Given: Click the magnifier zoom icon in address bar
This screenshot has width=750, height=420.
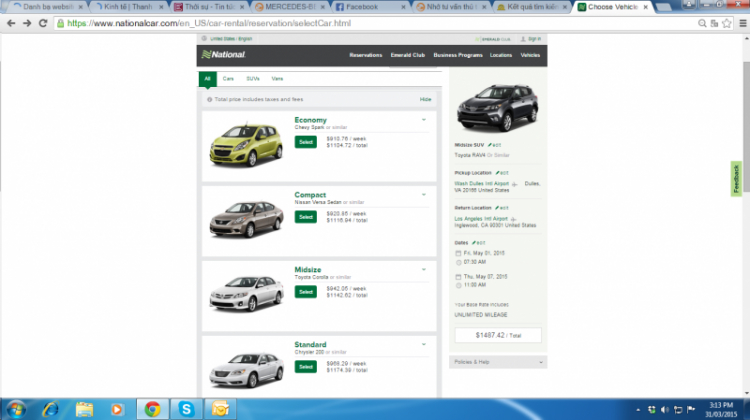Looking at the screenshot, I should click(702, 23).
